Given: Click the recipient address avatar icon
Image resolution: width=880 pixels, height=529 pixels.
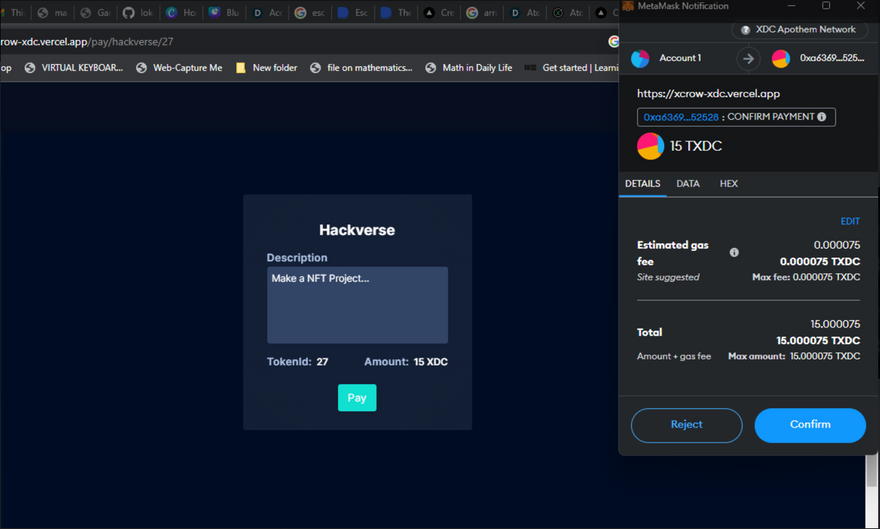Looking at the screenshot, I should click(781, 59).
